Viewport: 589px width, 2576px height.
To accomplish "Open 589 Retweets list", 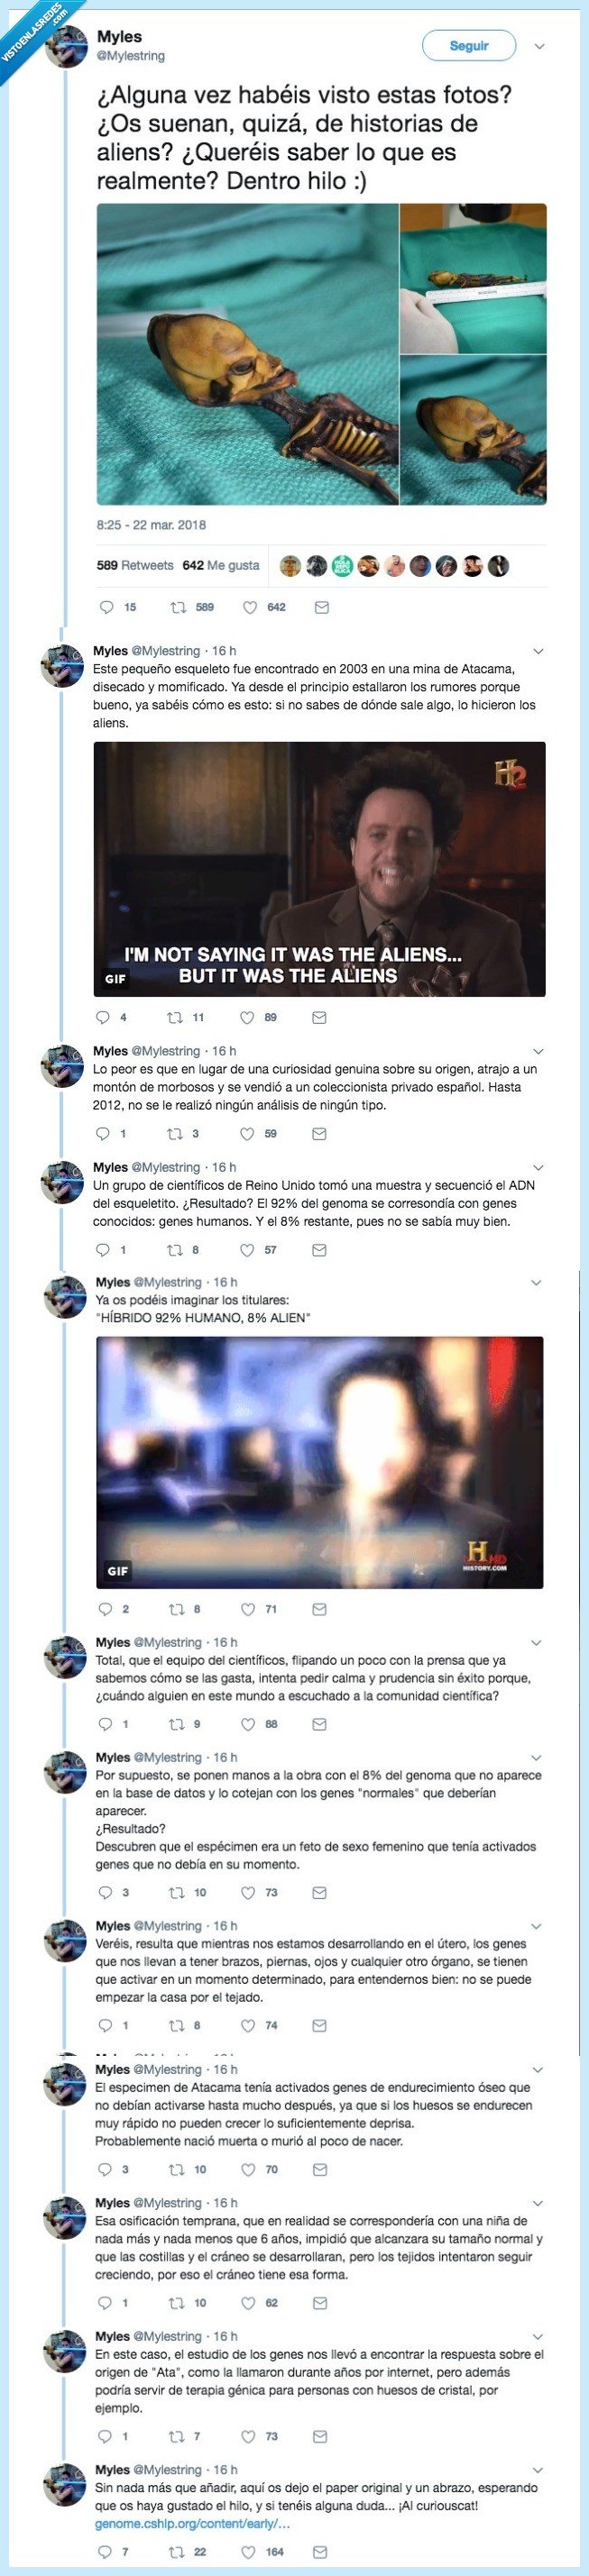I will (x=135, y=565).
